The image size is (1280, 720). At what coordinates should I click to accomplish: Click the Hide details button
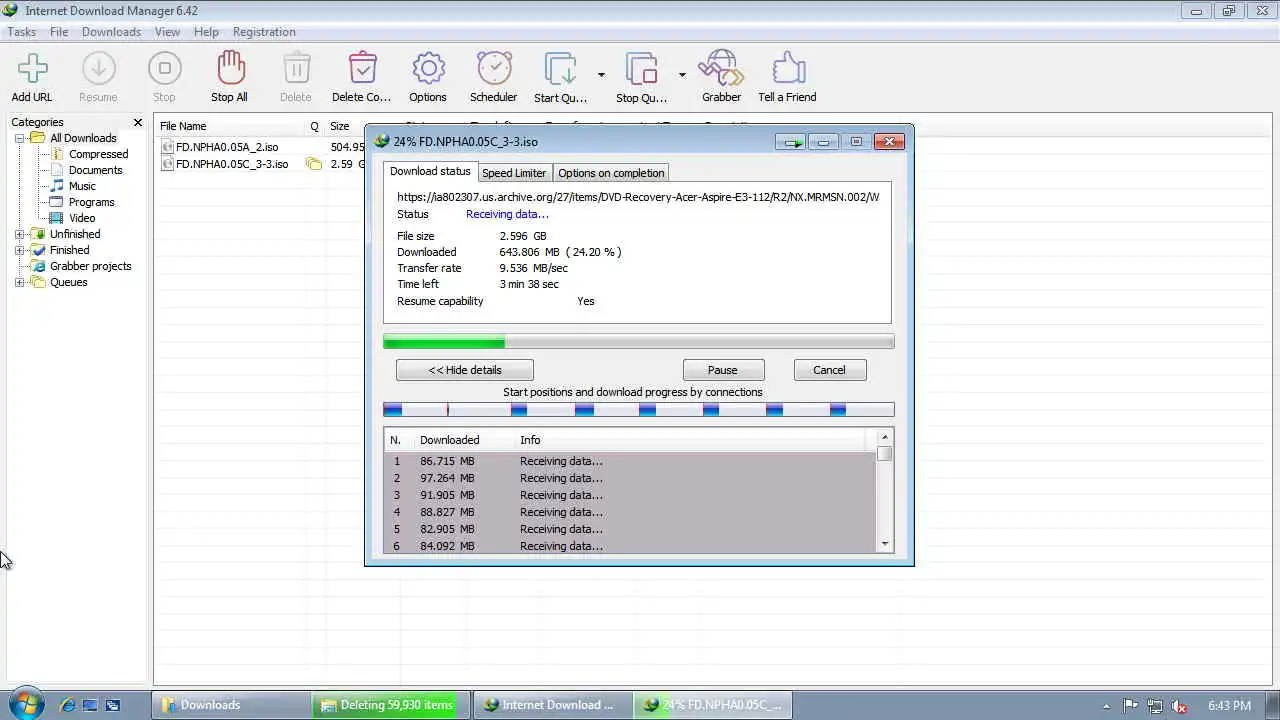[x=465, y=370]
